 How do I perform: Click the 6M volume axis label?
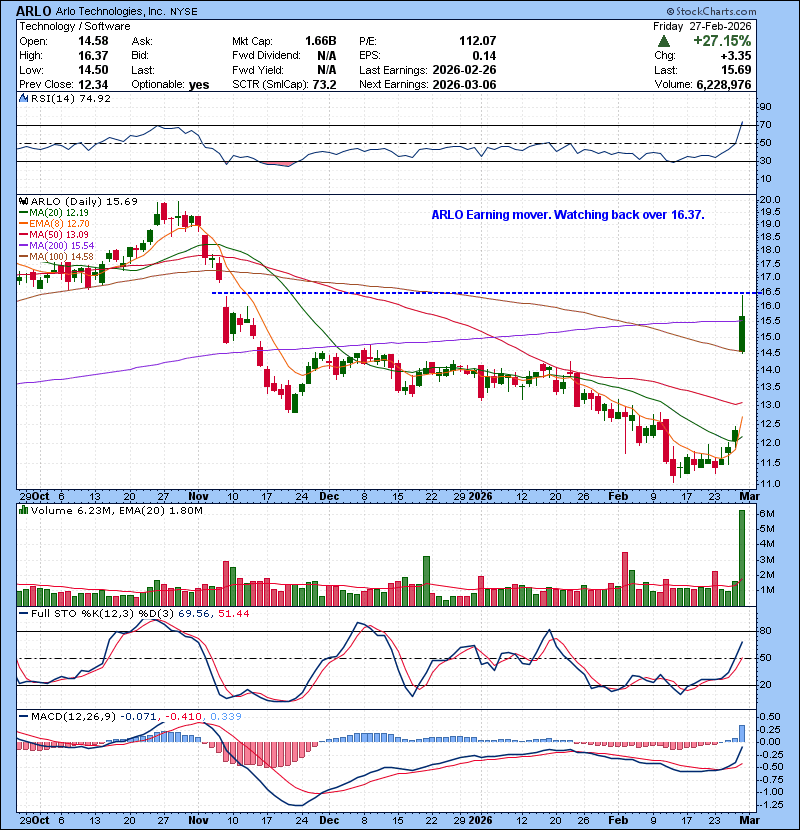coord(767,514)
